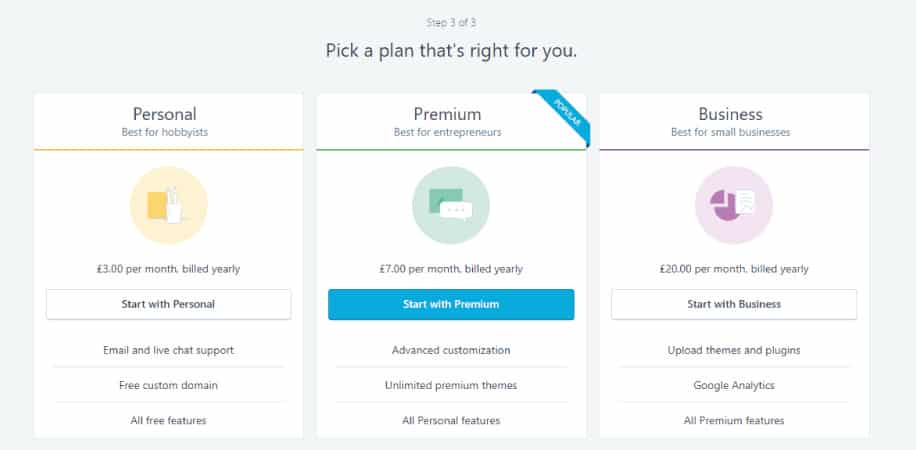Click the green Premium chat bubbles icon
The height and width of the screenshot is (450, 916).
[451, 205]
